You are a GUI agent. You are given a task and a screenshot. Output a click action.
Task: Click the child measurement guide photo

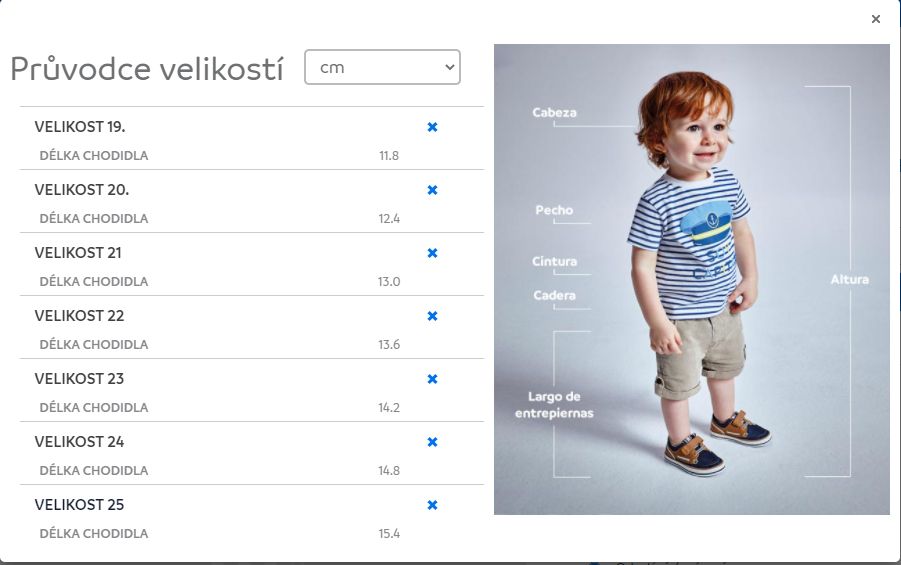point(692,279)
